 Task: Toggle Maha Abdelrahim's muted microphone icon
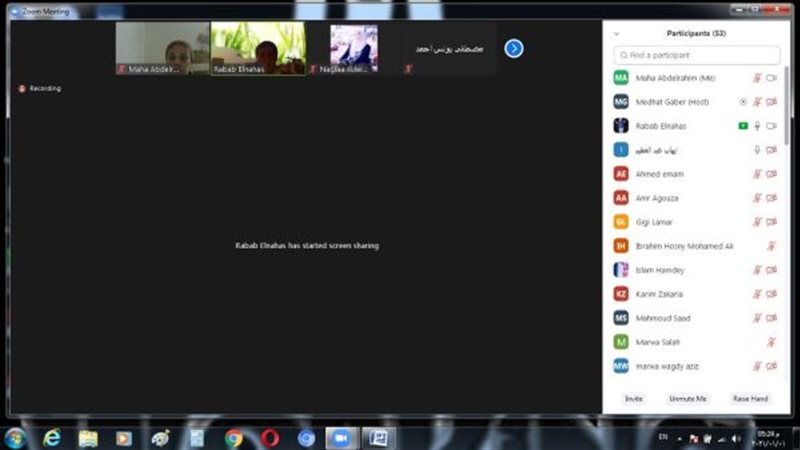[757, 78]
